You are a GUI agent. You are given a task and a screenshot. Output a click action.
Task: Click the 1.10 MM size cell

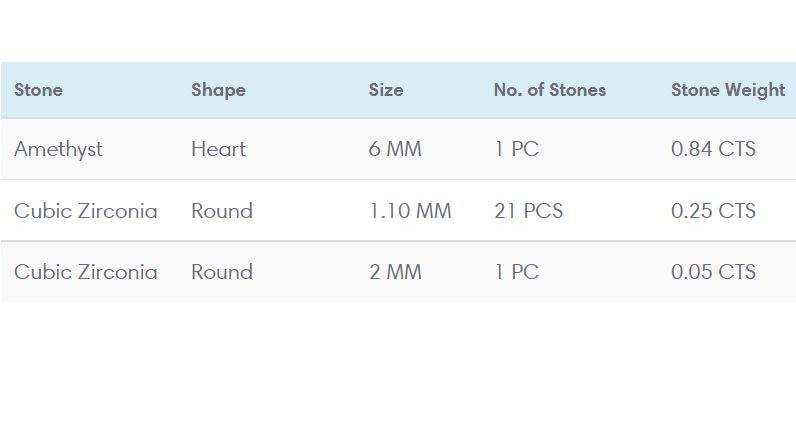410,211
